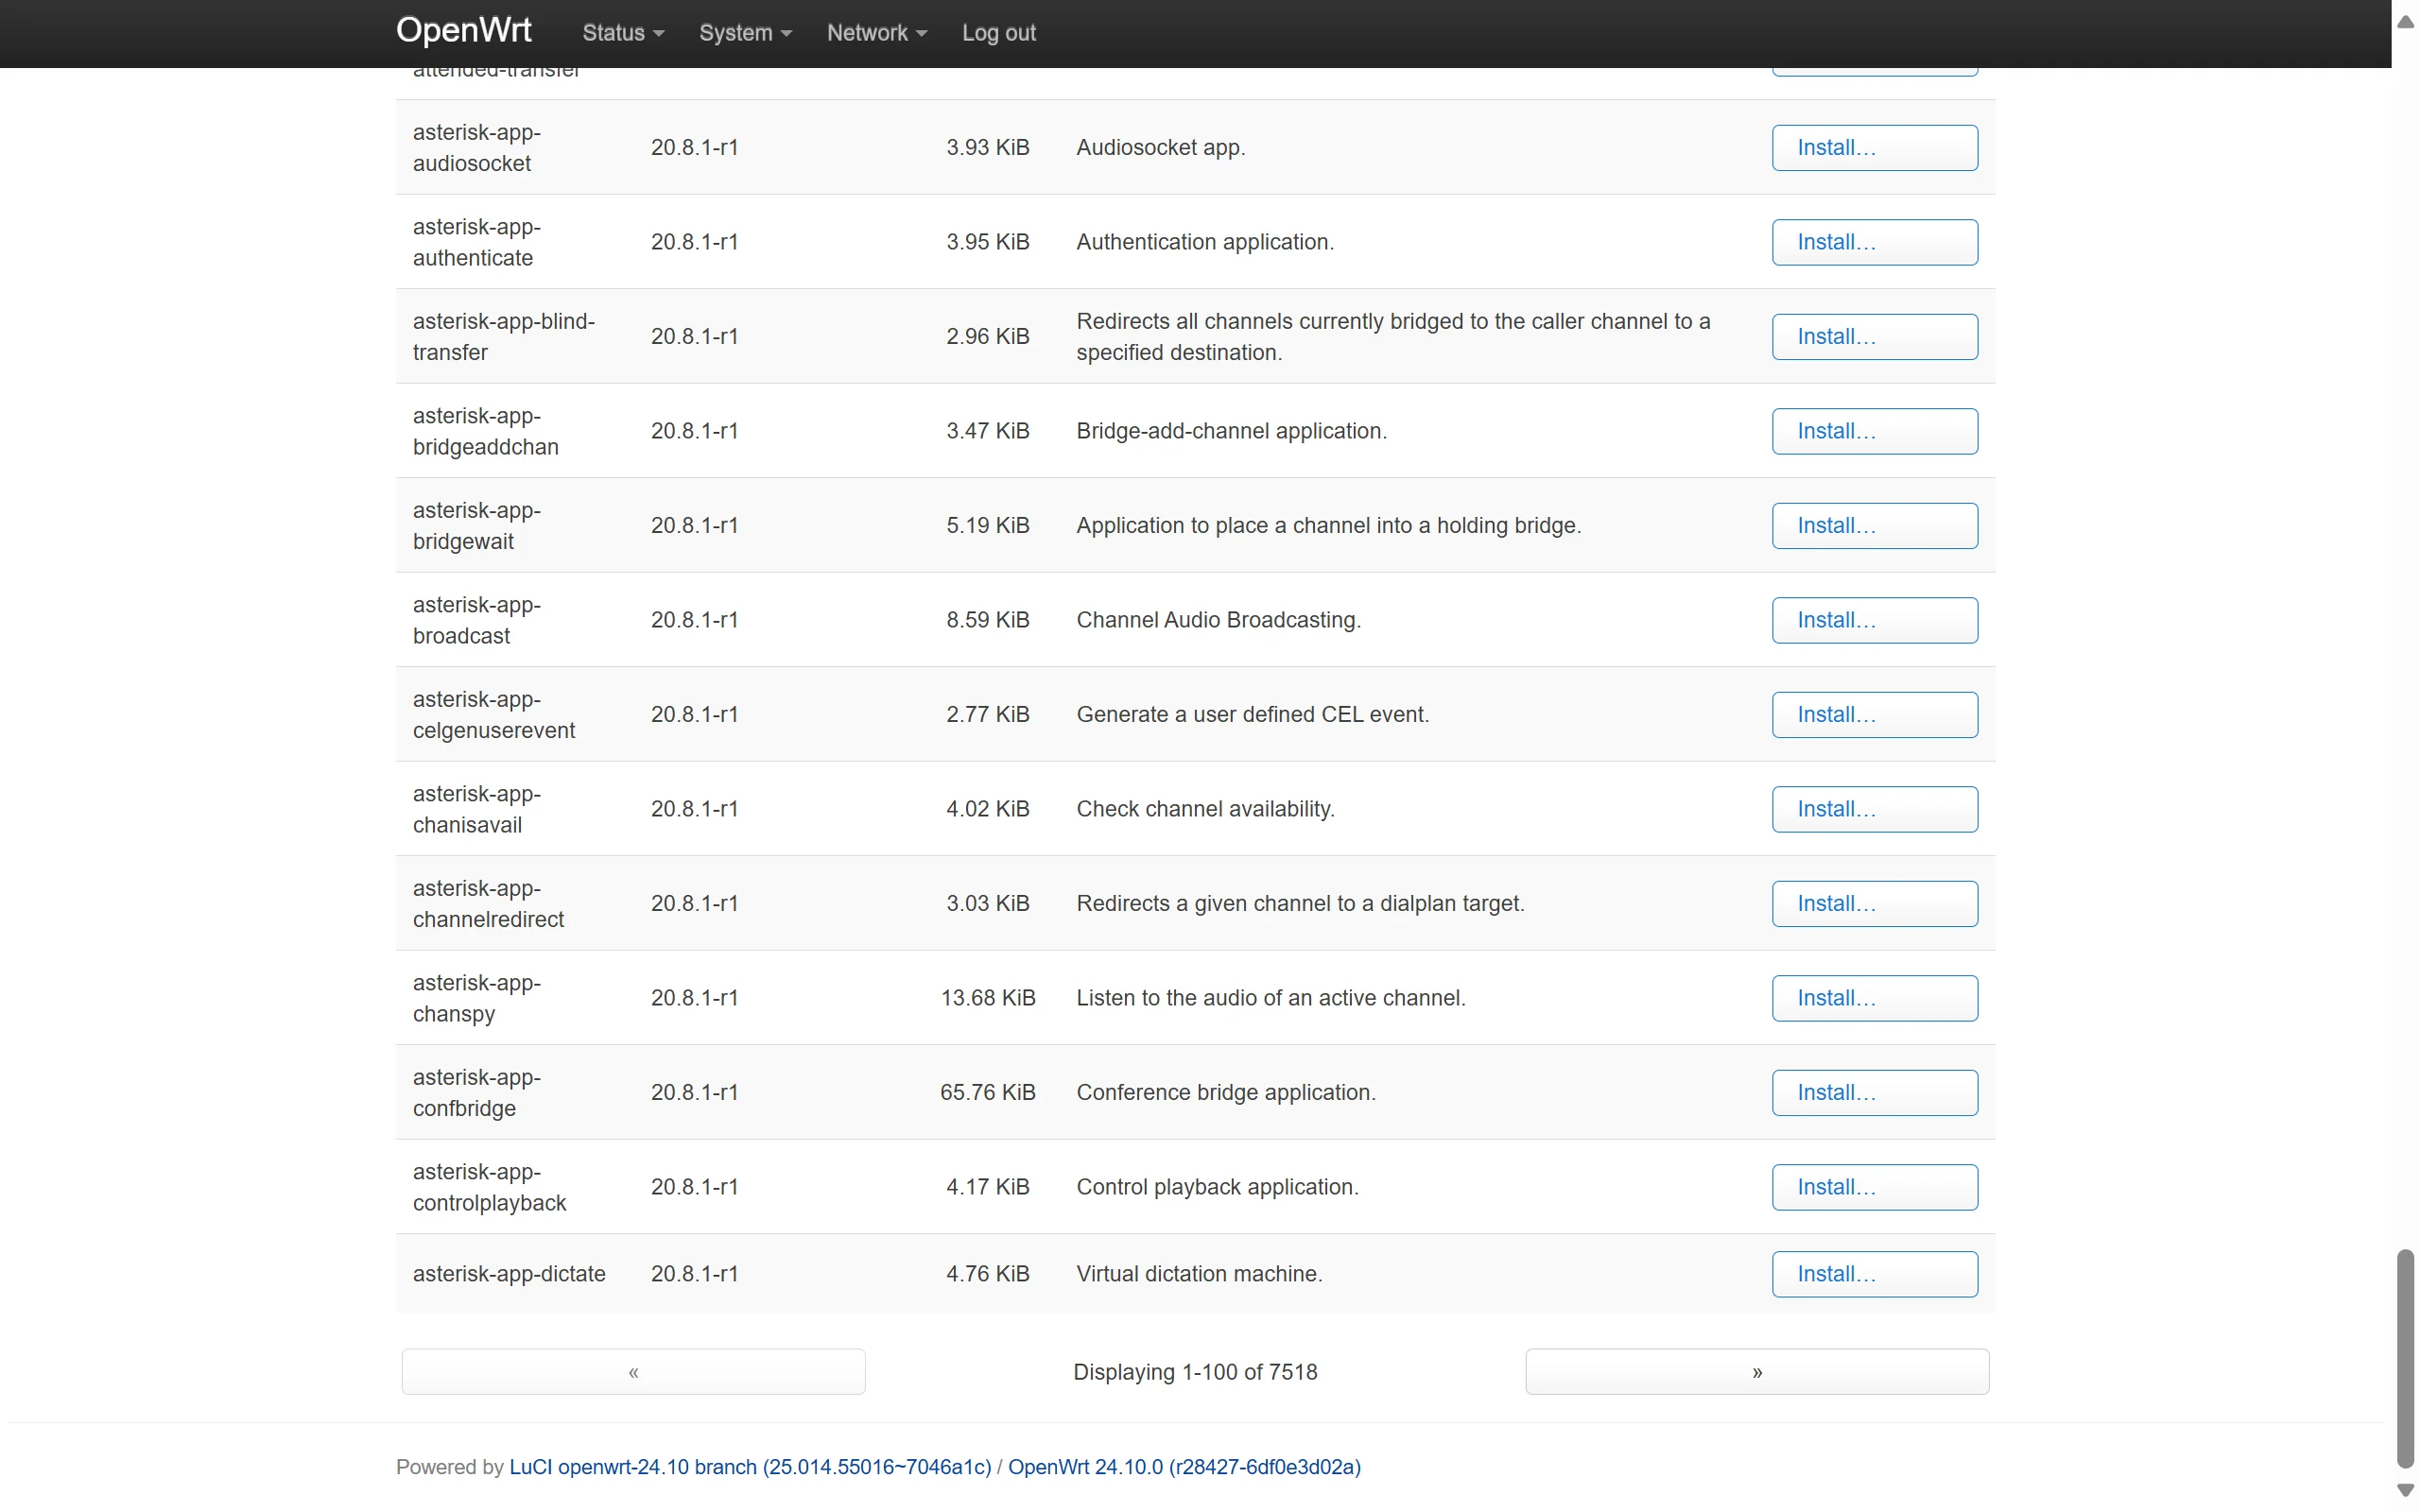The image size is (2420, 1512).
Task: Click 'Application to place a channel into a holding bridge.'
Action: click(1328, 525)
